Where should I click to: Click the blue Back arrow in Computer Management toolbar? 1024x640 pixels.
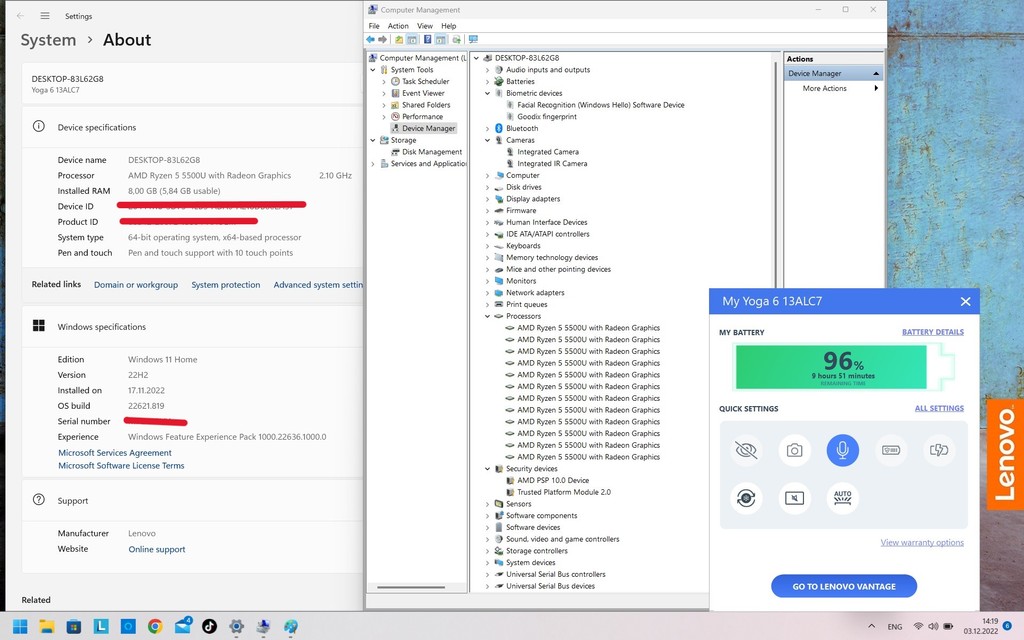371,40
